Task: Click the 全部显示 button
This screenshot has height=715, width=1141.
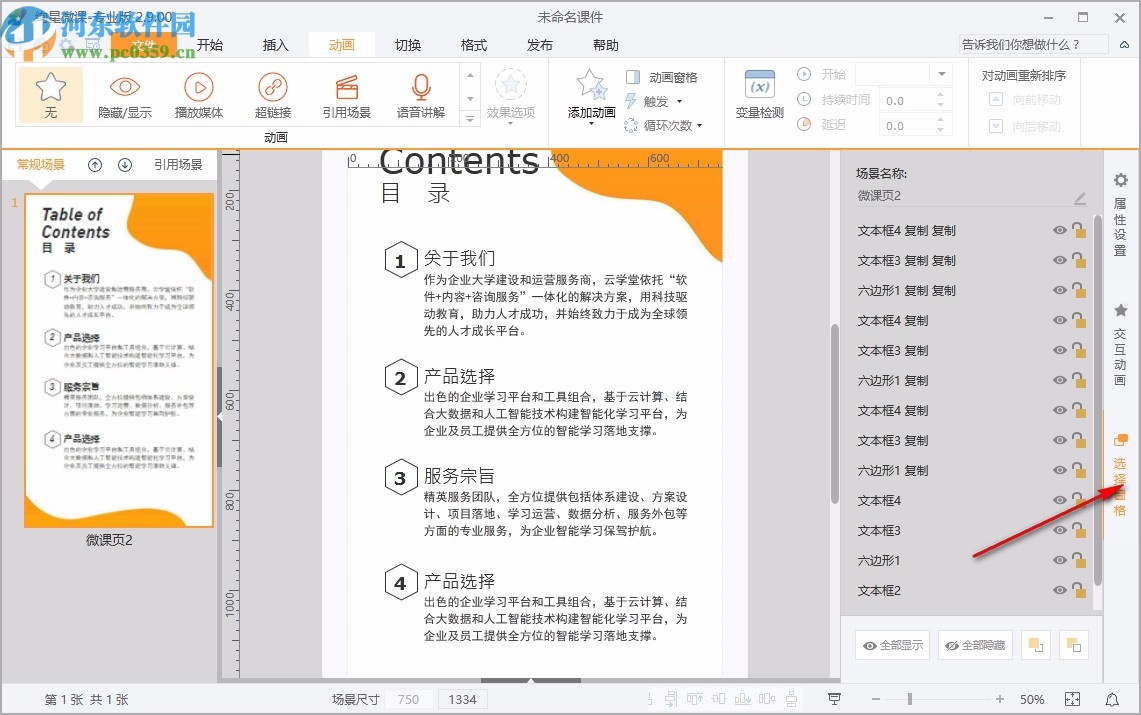Action: [x=892, y=646]
